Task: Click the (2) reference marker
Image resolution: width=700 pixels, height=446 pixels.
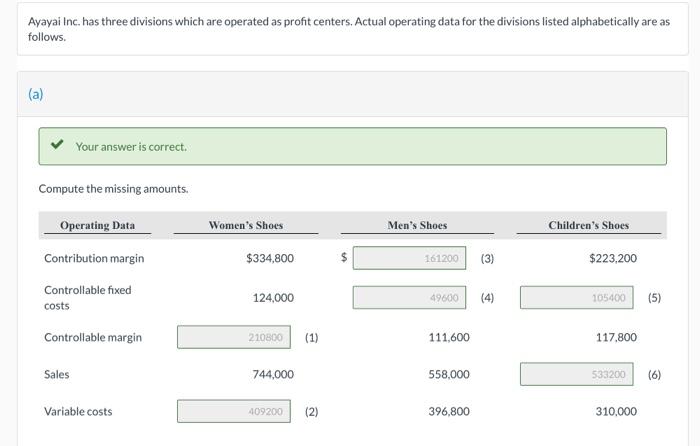Action: pyautogui.click(x=312, y=412)
